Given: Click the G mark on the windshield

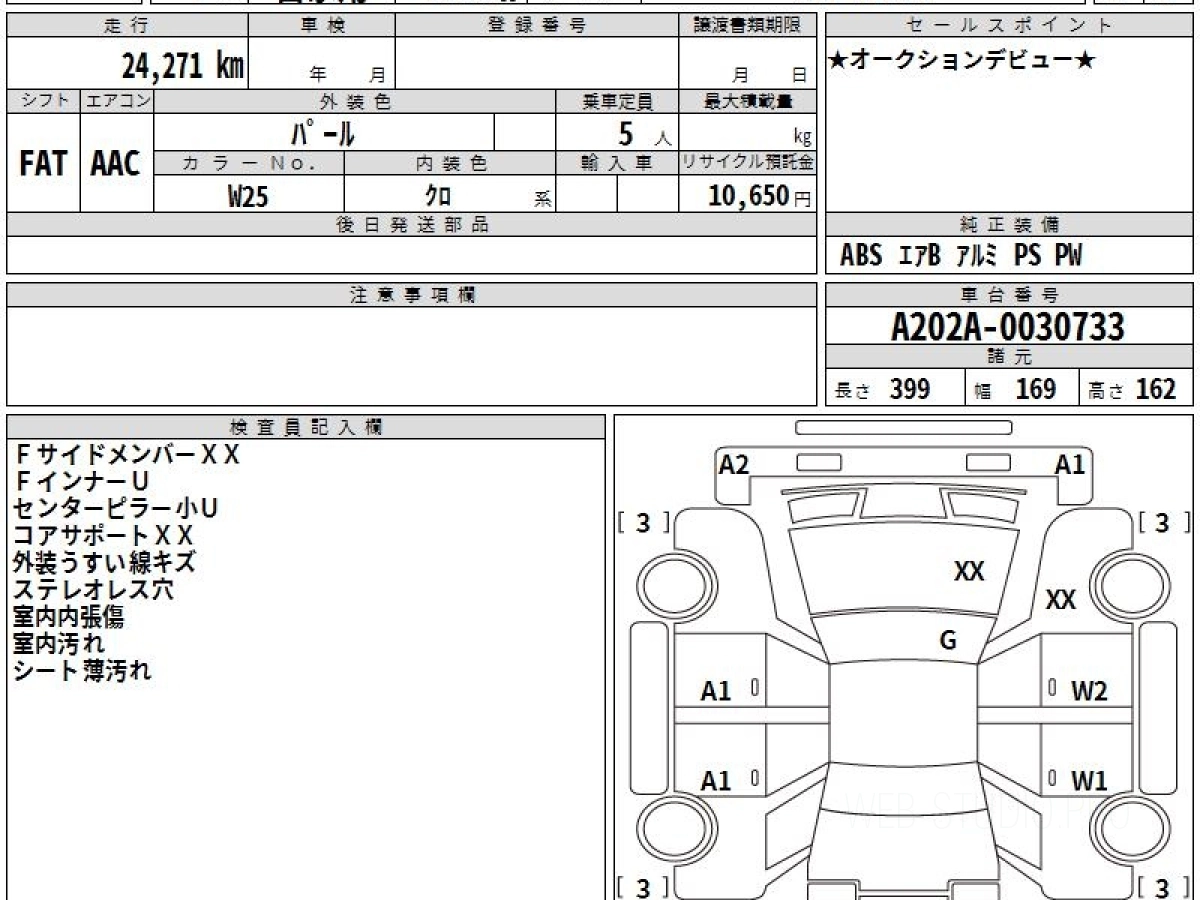Looking at the screenshot, I should coord(948,641).
